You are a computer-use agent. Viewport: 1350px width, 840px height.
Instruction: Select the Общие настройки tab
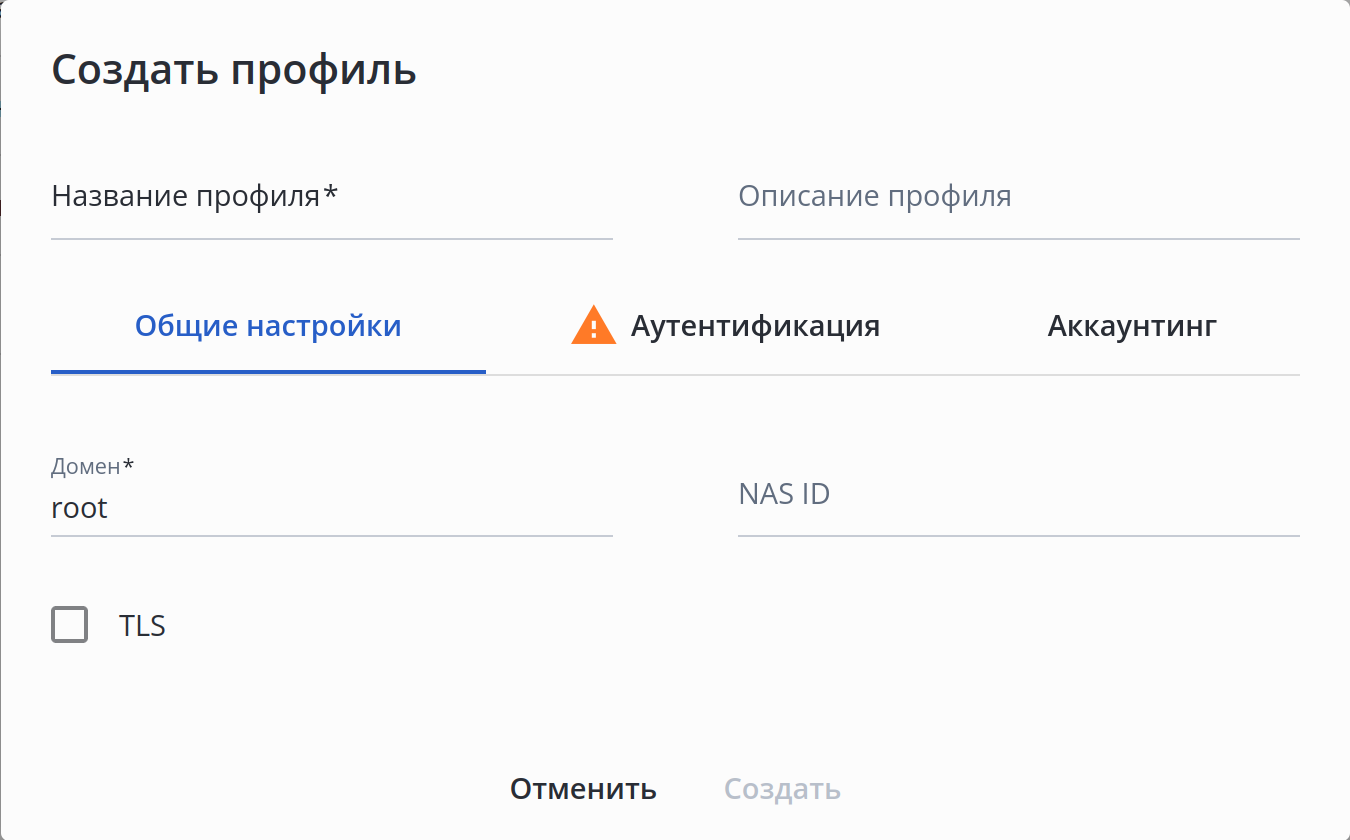click(268, 326)
